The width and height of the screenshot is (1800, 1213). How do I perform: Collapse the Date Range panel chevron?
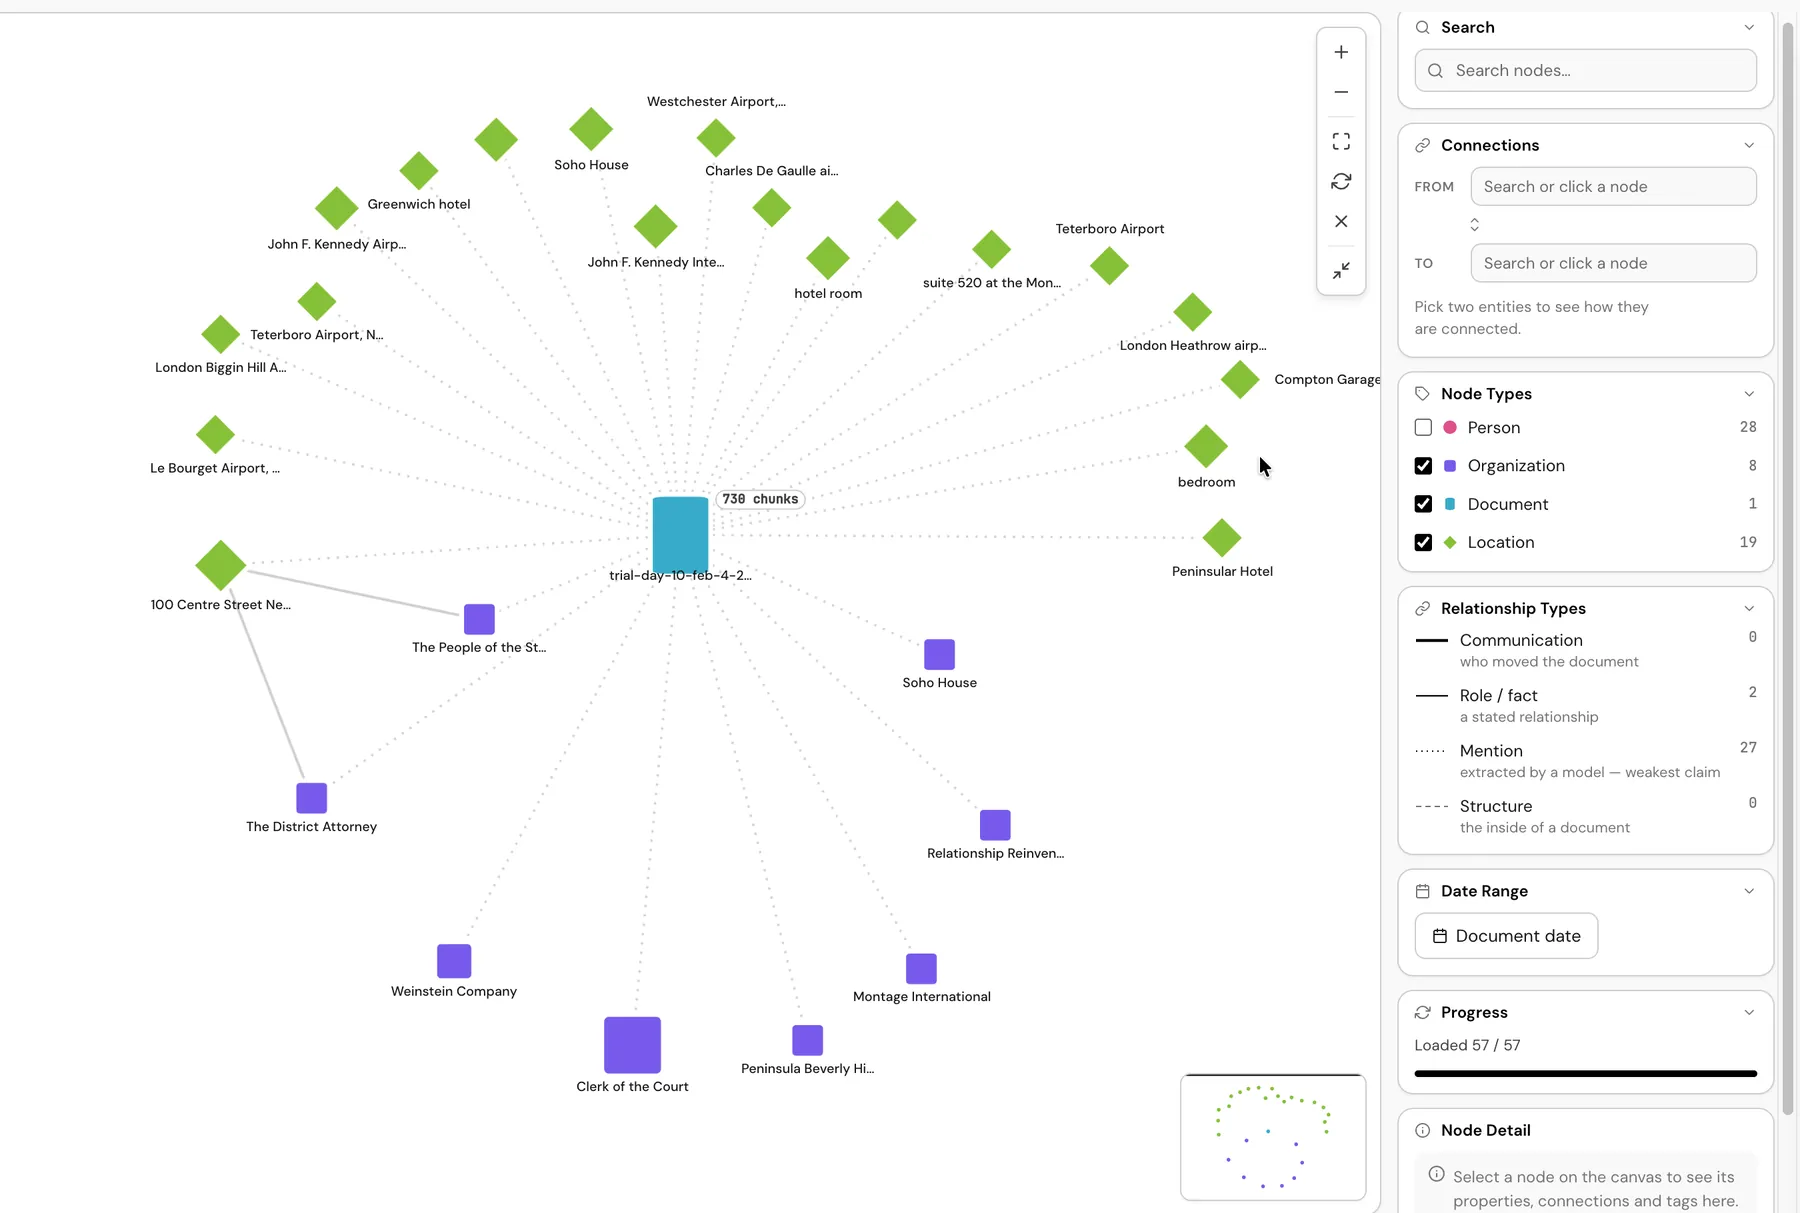tap(1749, 891)
